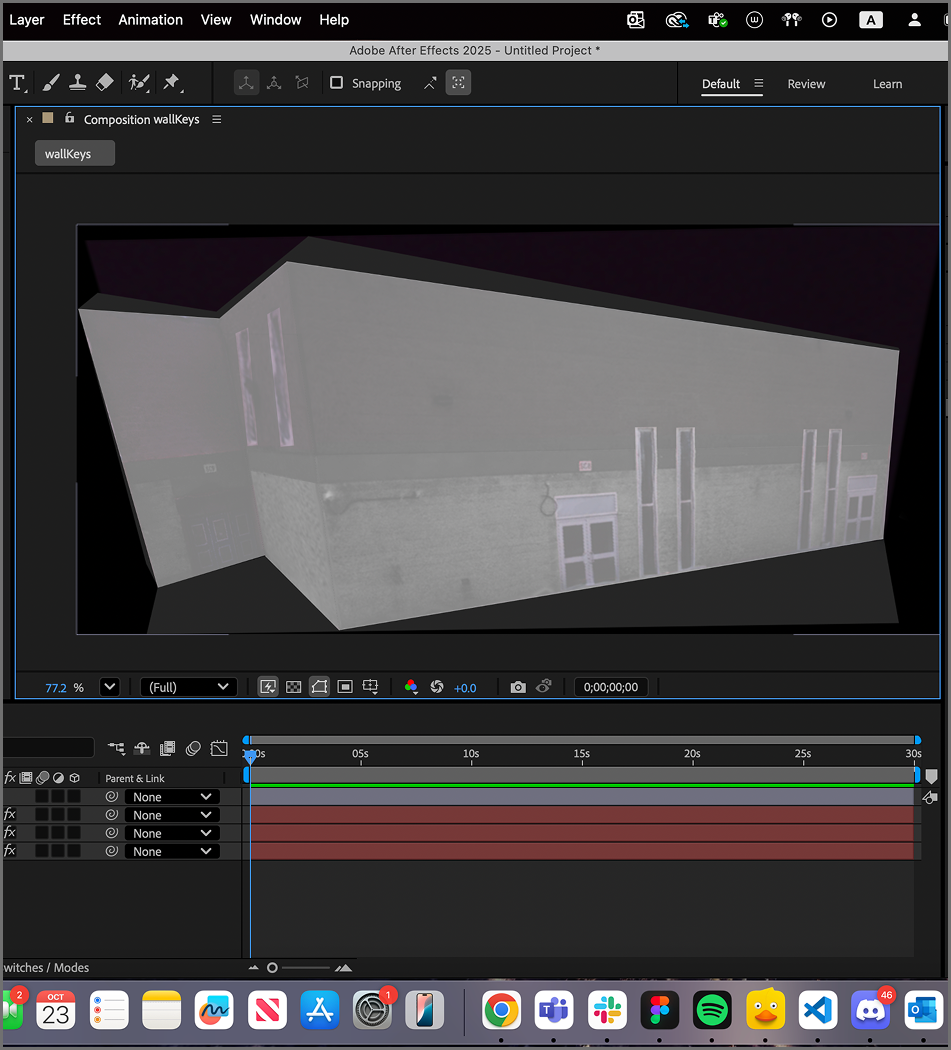The width and height of the screenshot is (951, 1050).
Task: Switch to the Review workspace tab
Action: [806, 84]
